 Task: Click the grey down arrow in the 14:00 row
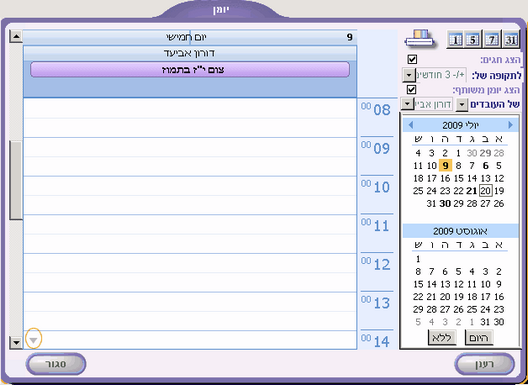(33, 341)
